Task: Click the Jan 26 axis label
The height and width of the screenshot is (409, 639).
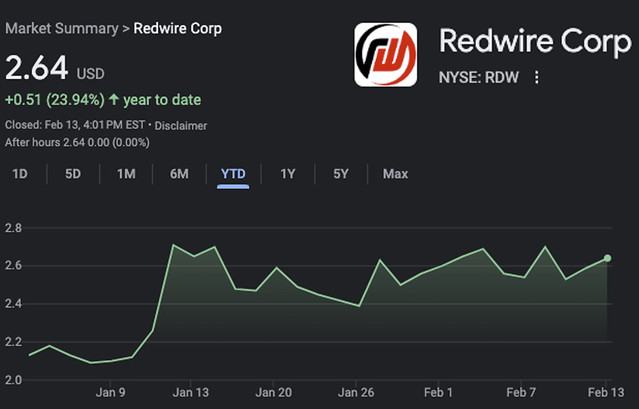Action: point(356,393)
